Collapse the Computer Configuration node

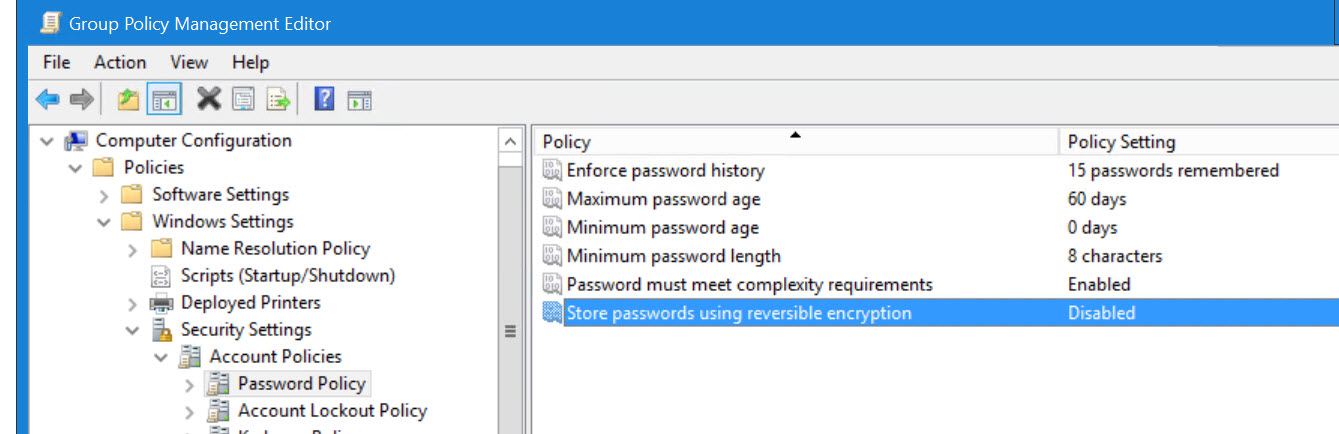pyautogui.click(x=47, y=141)
